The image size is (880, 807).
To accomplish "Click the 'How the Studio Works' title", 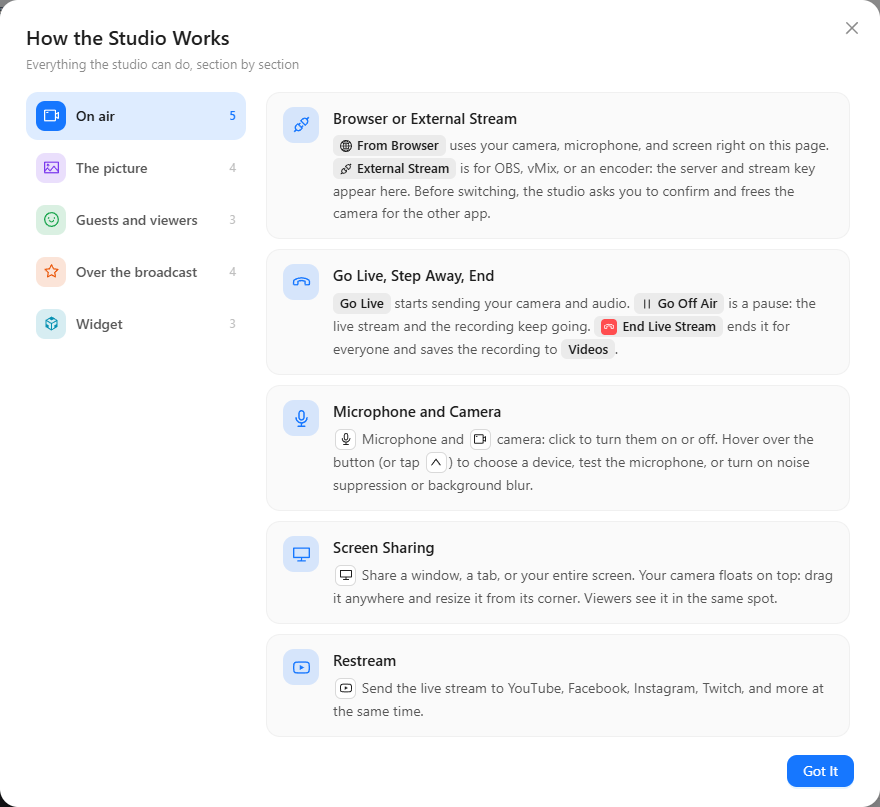I will pos(128,38).
